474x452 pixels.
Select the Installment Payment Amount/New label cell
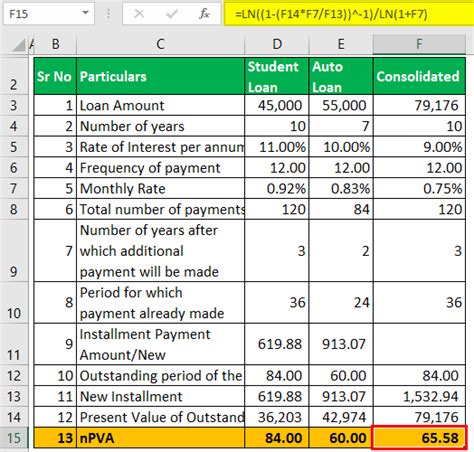pyautogui.click(x=160, y=344)
